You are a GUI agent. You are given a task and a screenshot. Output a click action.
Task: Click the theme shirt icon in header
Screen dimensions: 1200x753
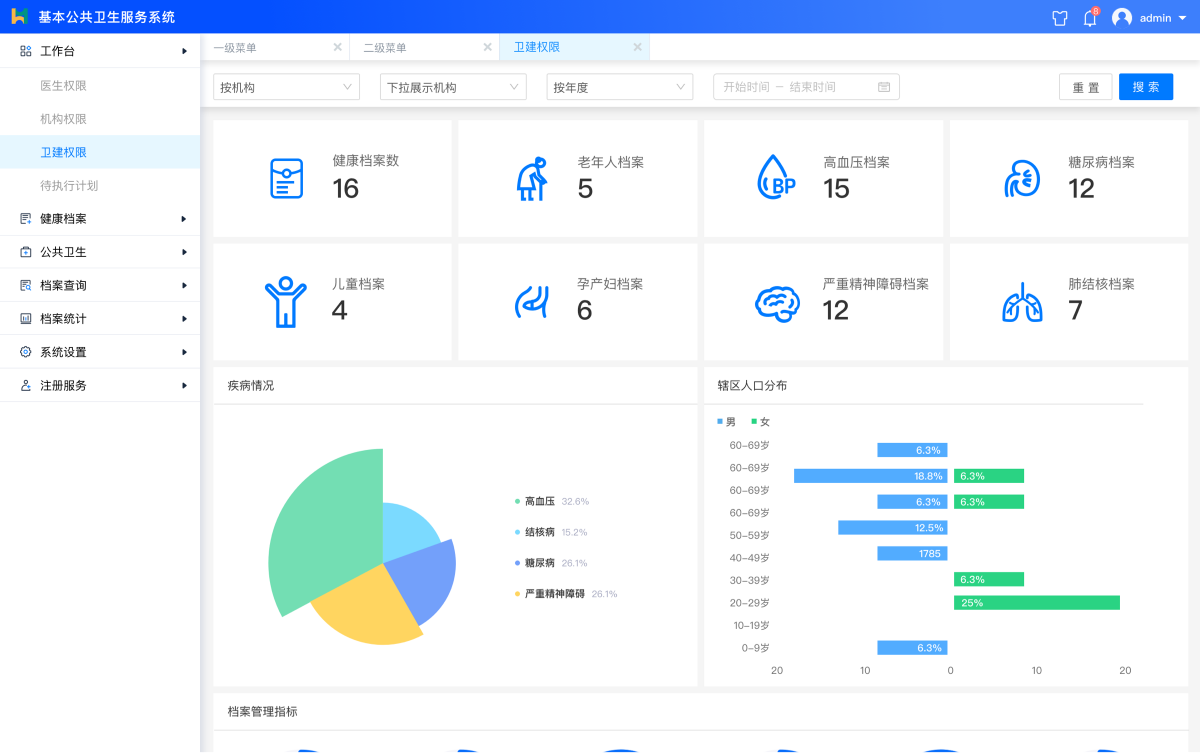point(1060,18)
